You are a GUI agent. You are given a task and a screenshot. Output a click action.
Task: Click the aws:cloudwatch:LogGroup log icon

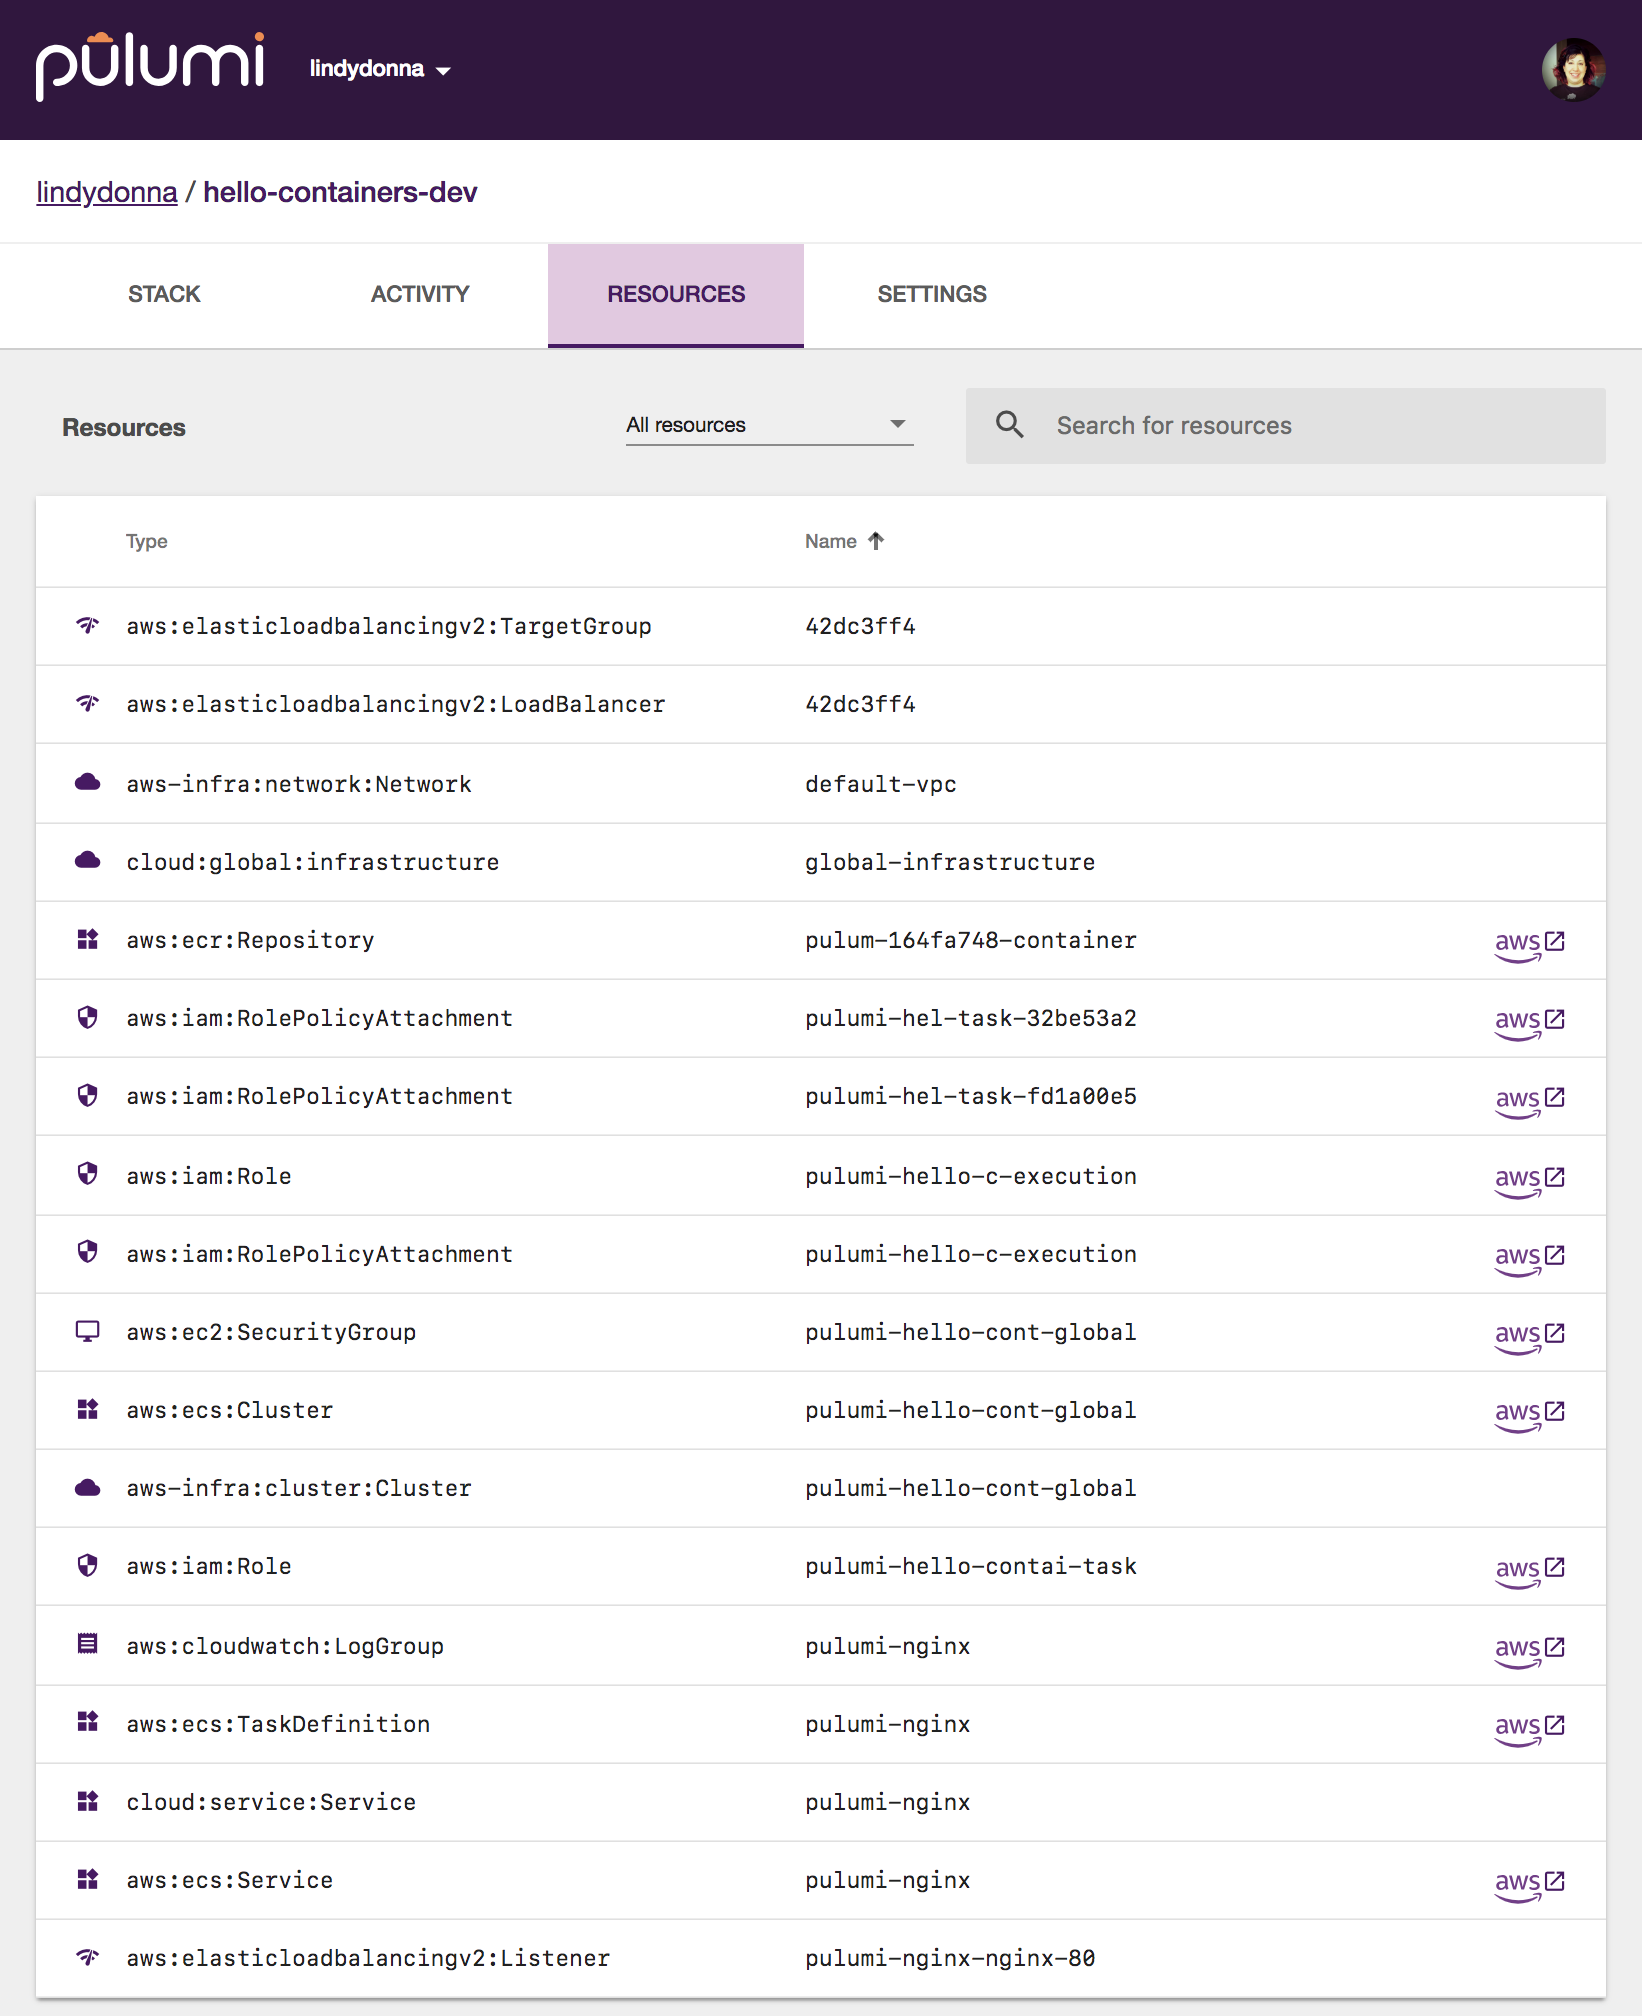click(88, 1644)
